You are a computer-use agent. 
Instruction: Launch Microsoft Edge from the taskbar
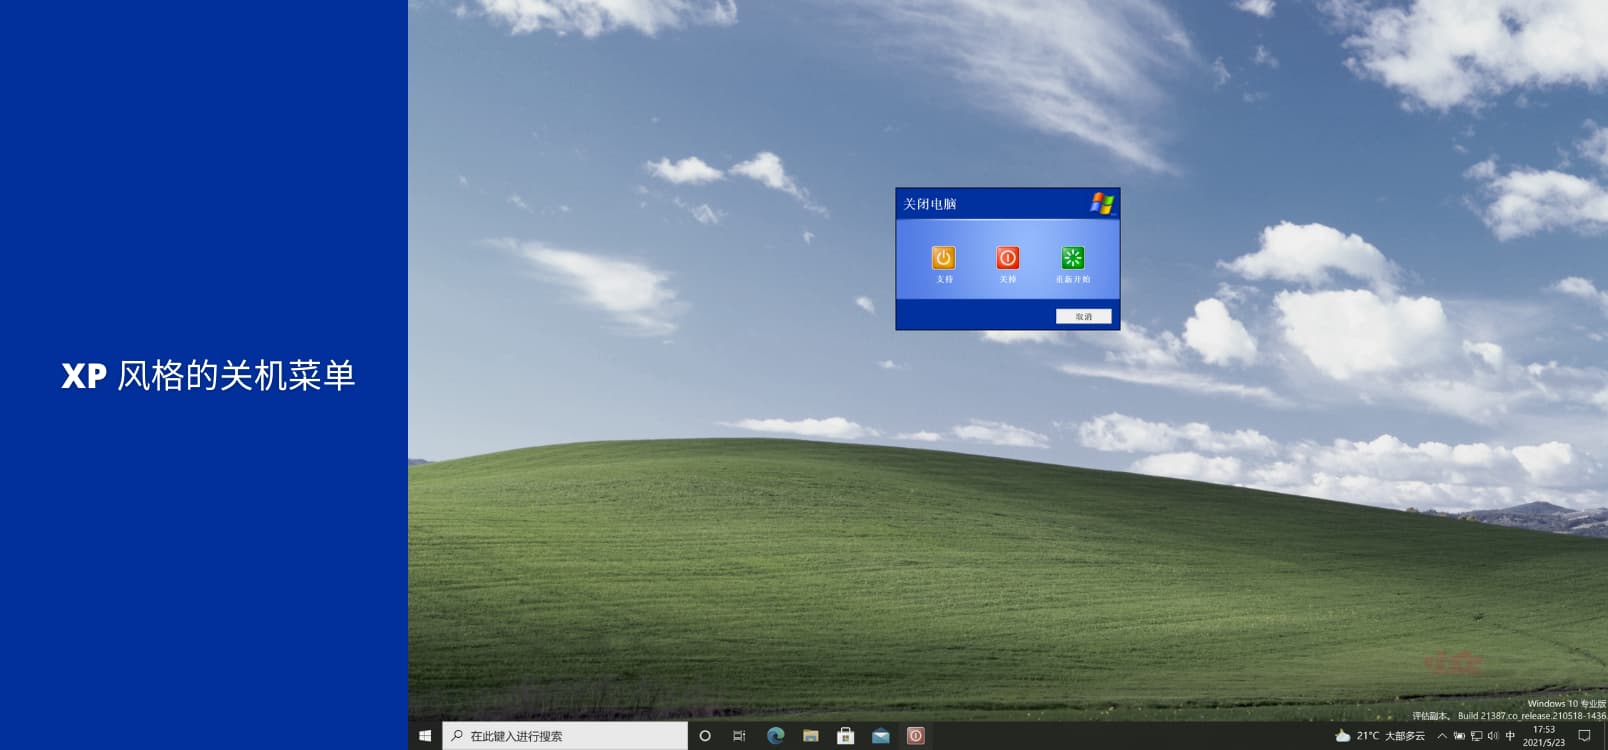(x=775, y=736)
